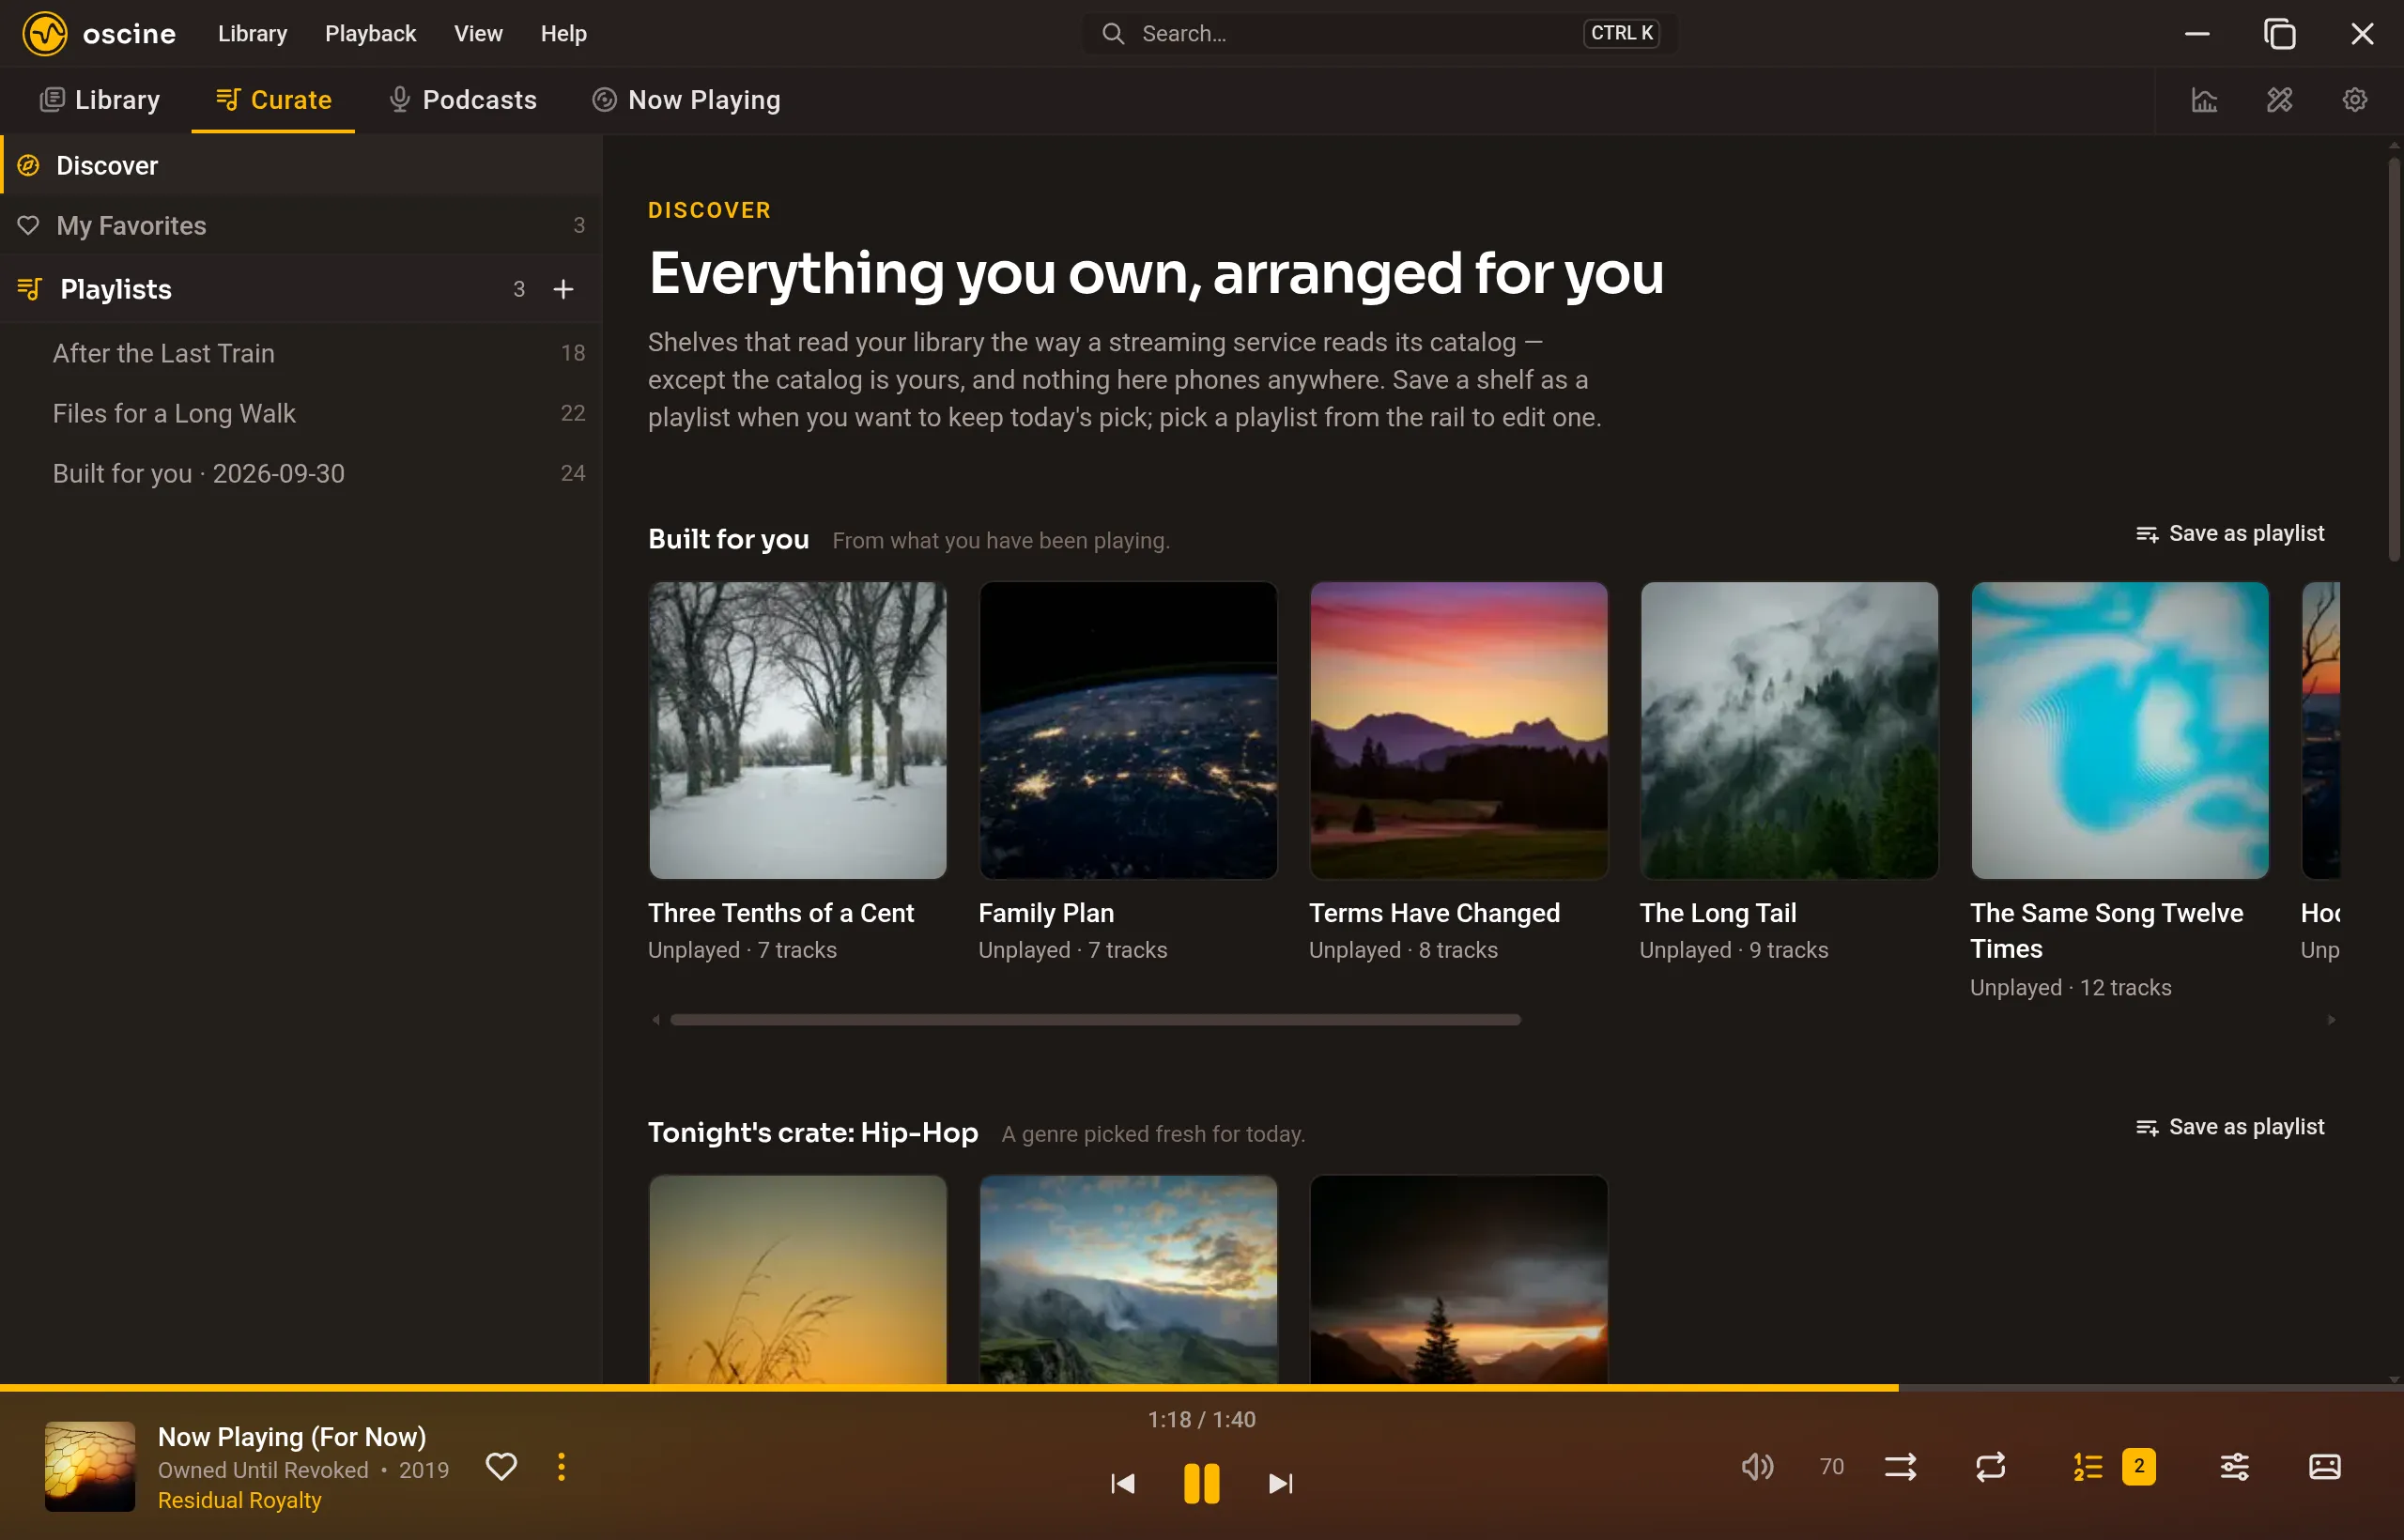Open the equalizer sliders icon
The height and width of the screenshot is (1540, 2404).
[x=2235, y=1467]
